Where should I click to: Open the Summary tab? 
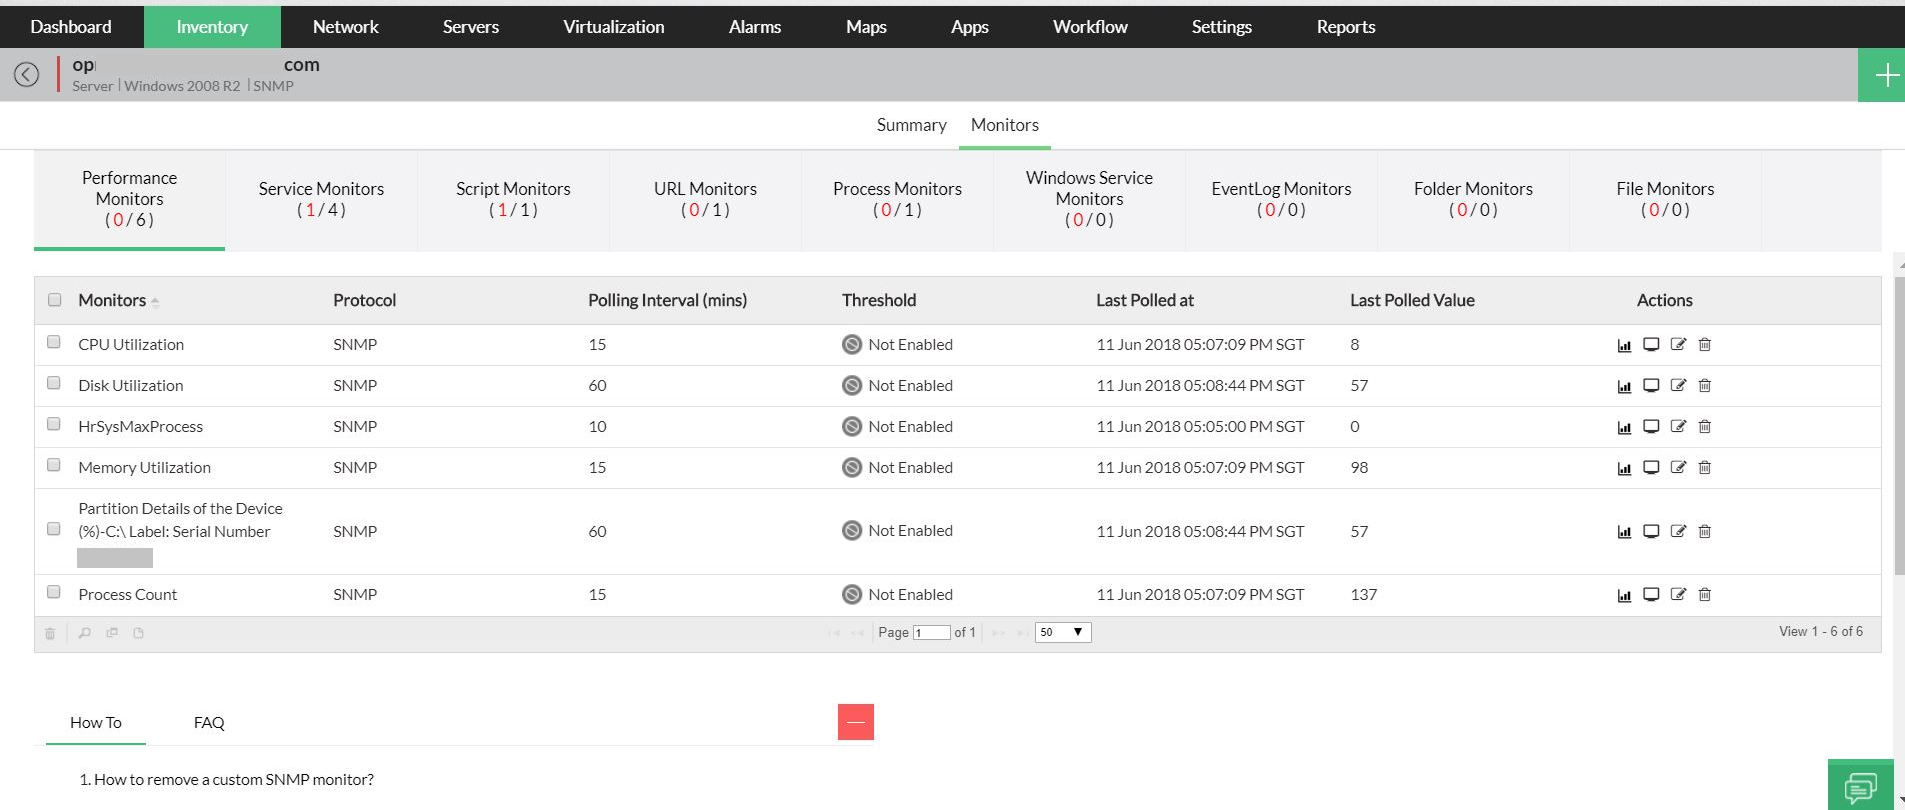coord(911,125)
